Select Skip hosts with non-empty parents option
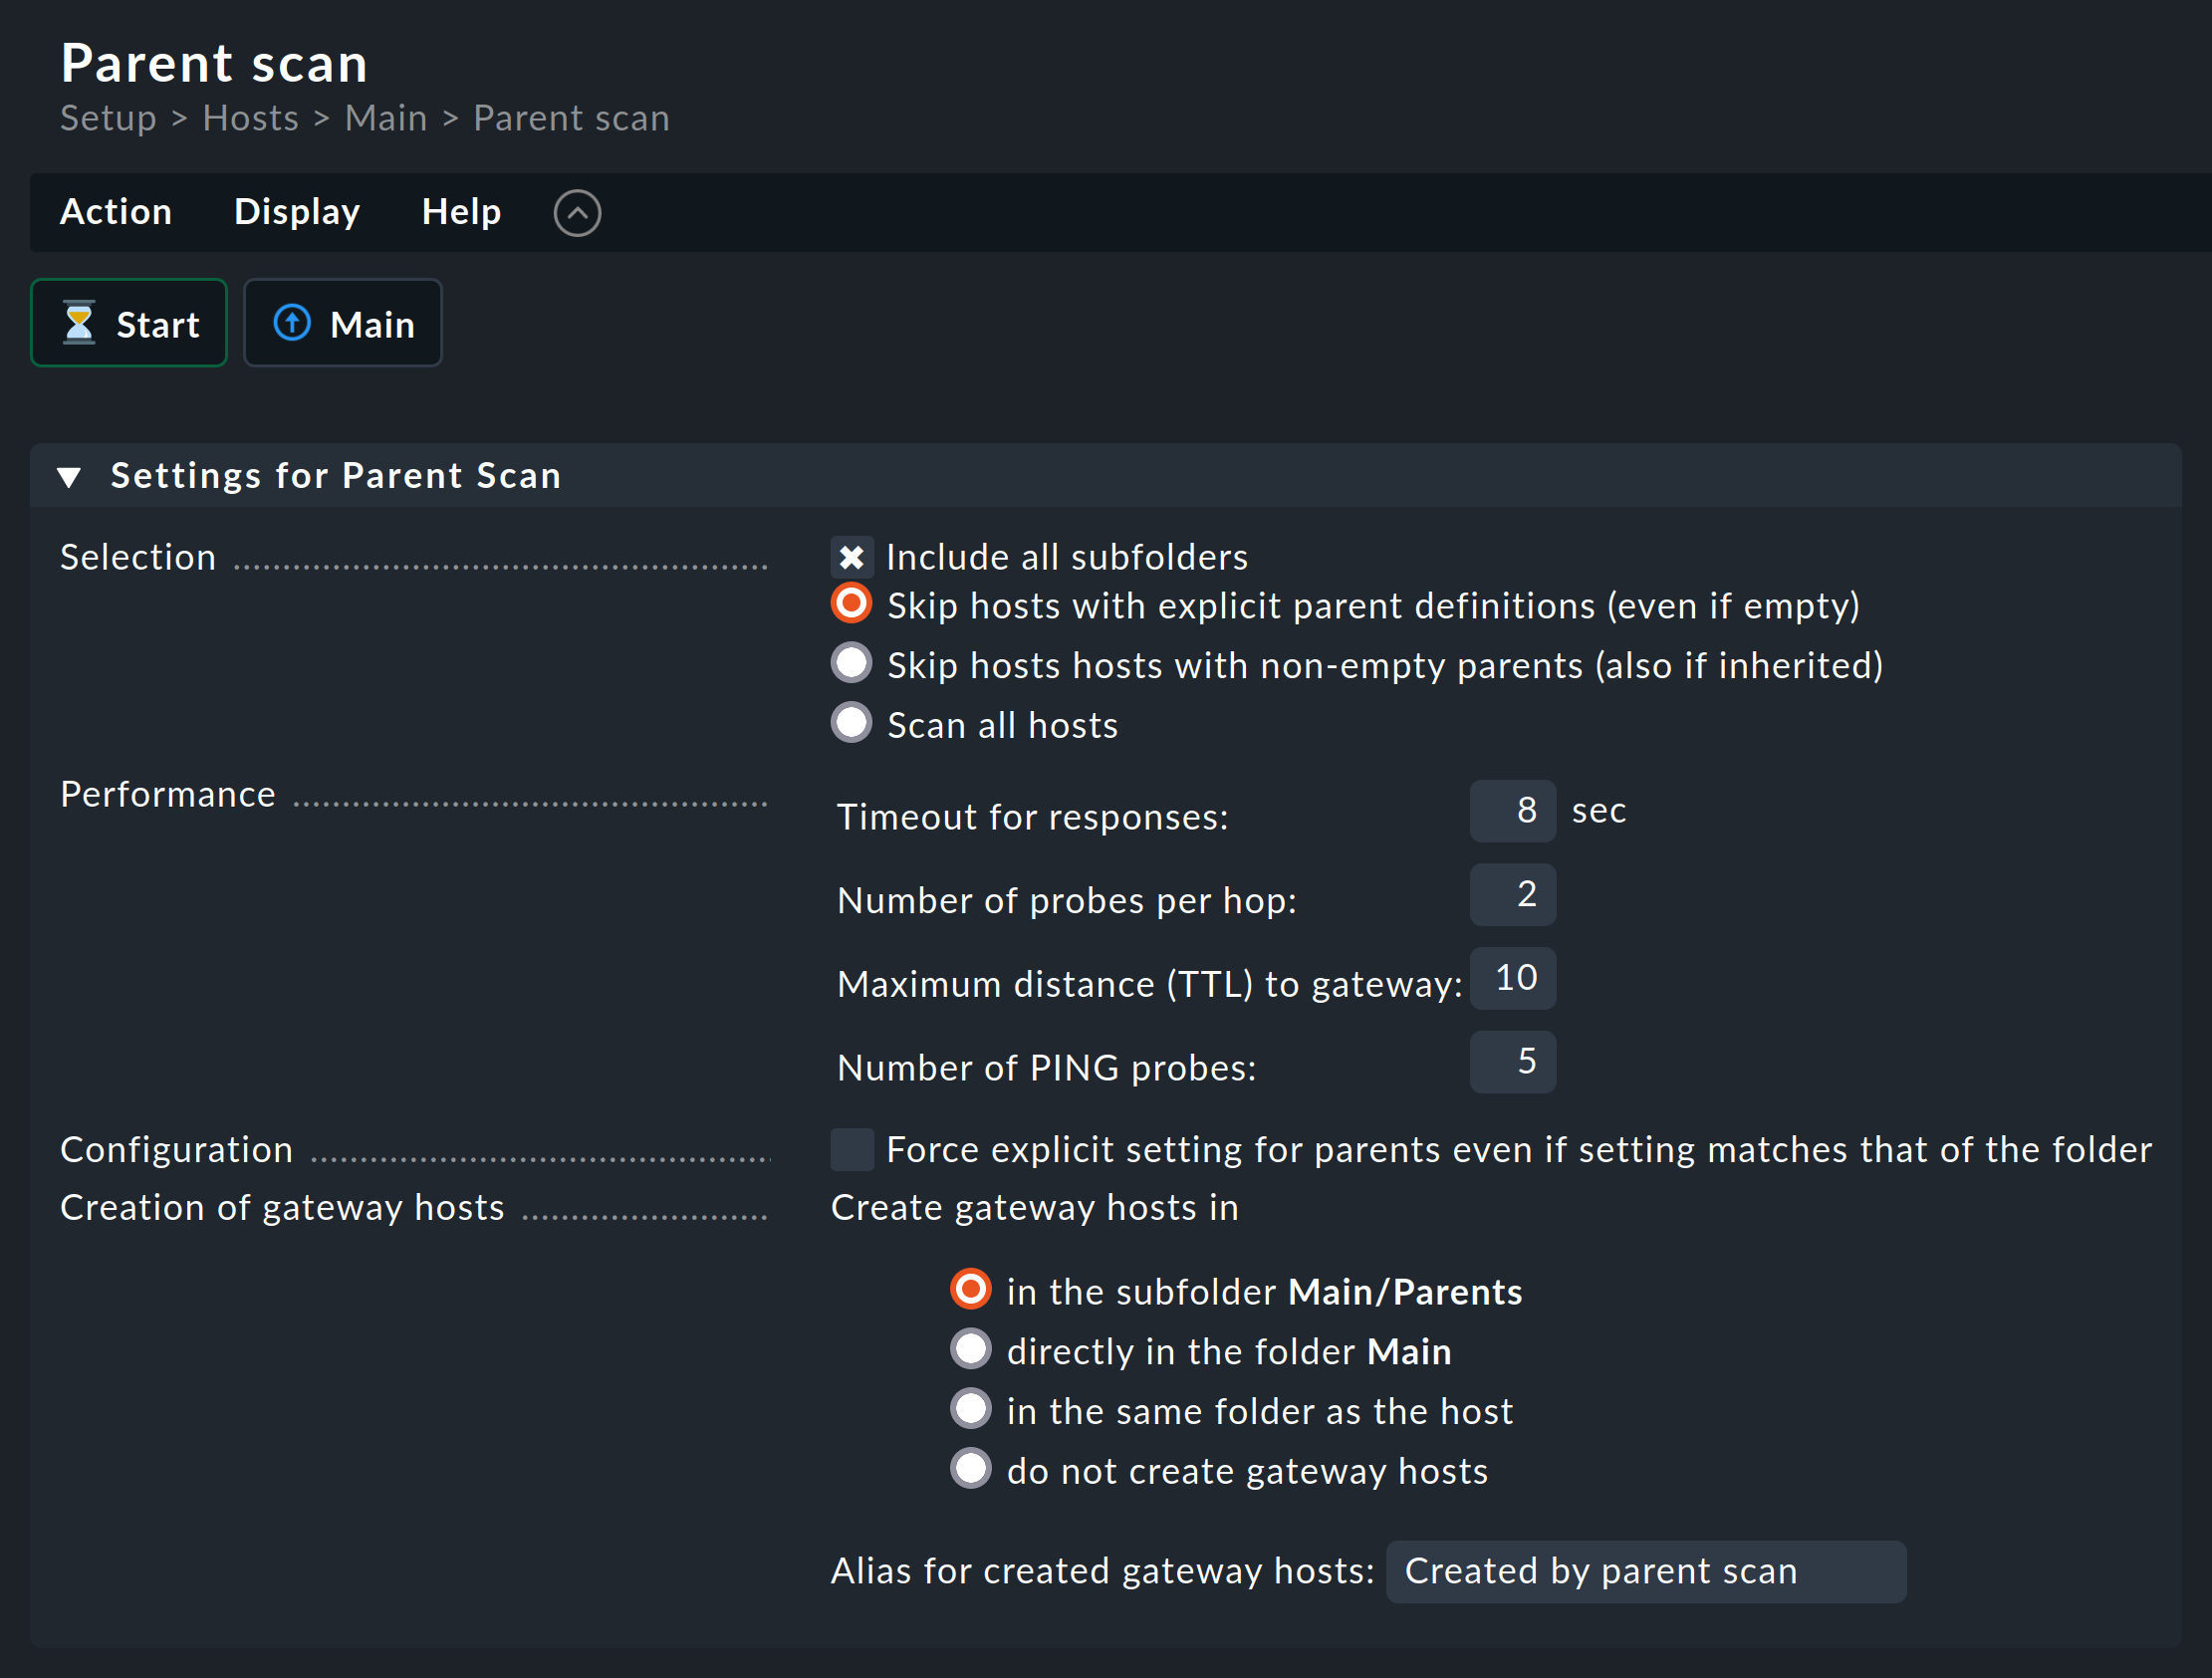 pos(852,663)
